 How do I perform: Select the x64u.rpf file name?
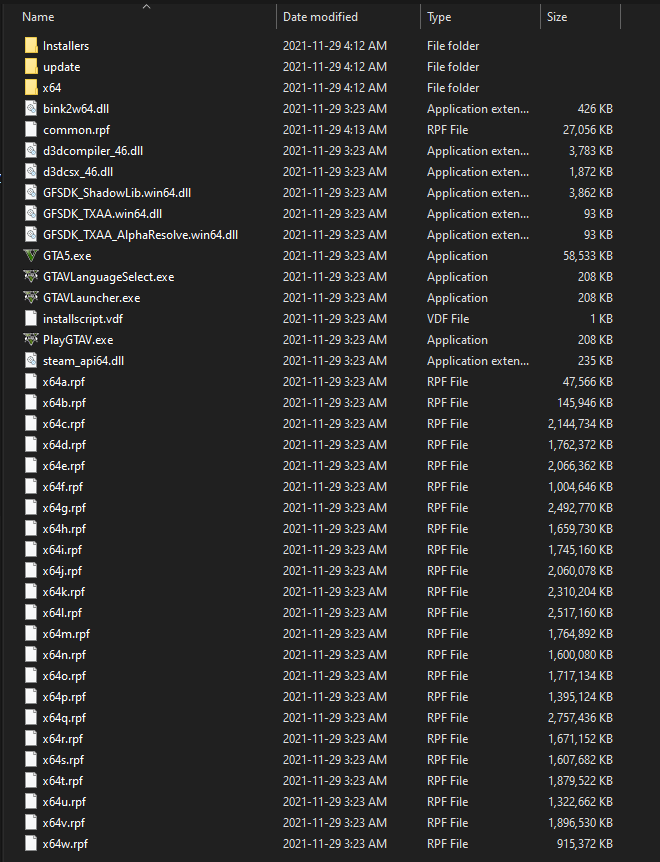64,802
